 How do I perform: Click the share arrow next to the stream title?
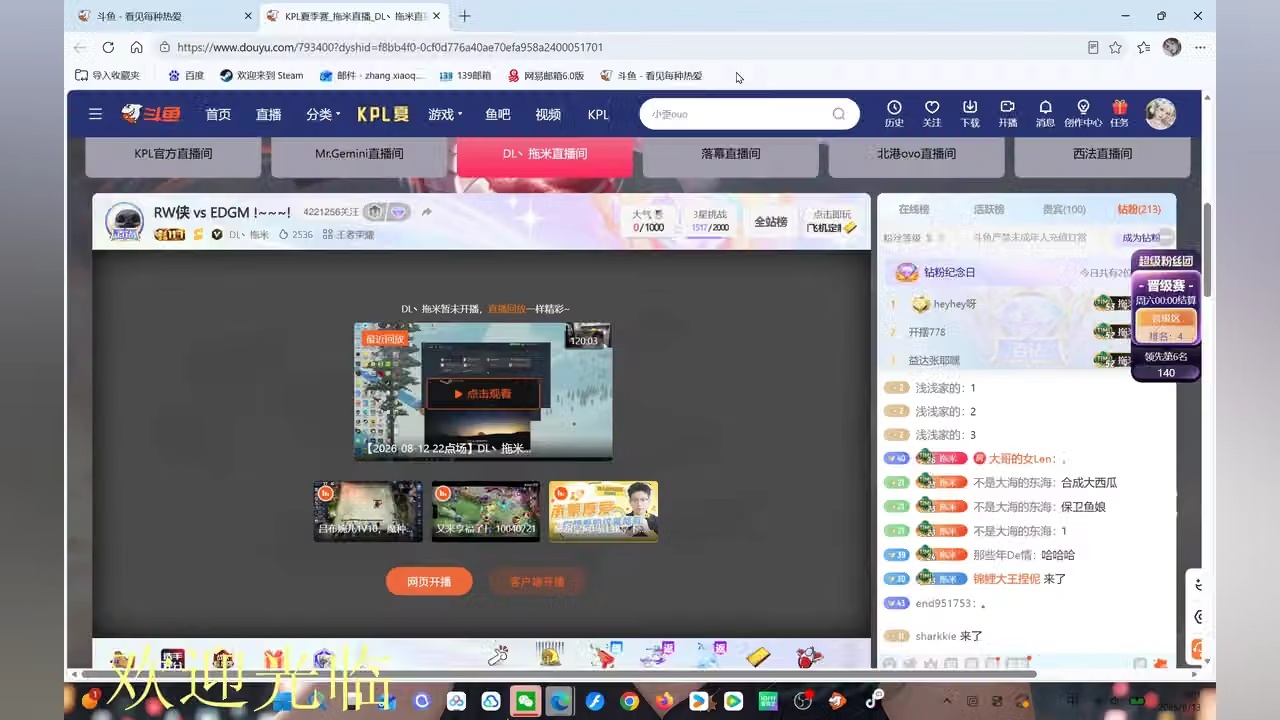[427, 212]
